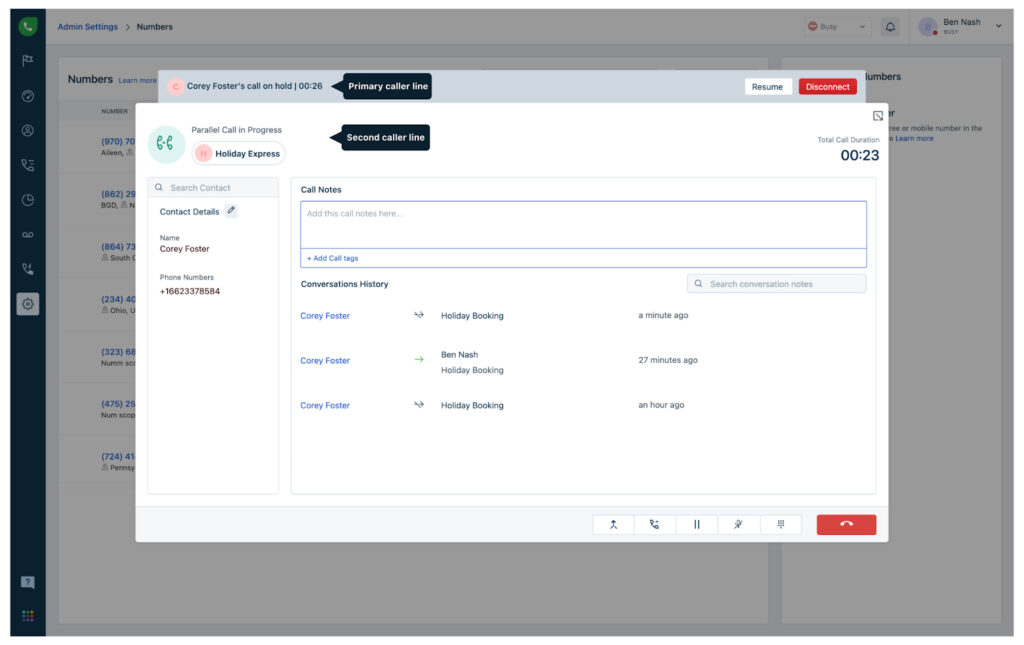1024x645 pixels.
Task: Click the add call icon button
Action: (x=655, y=524)
